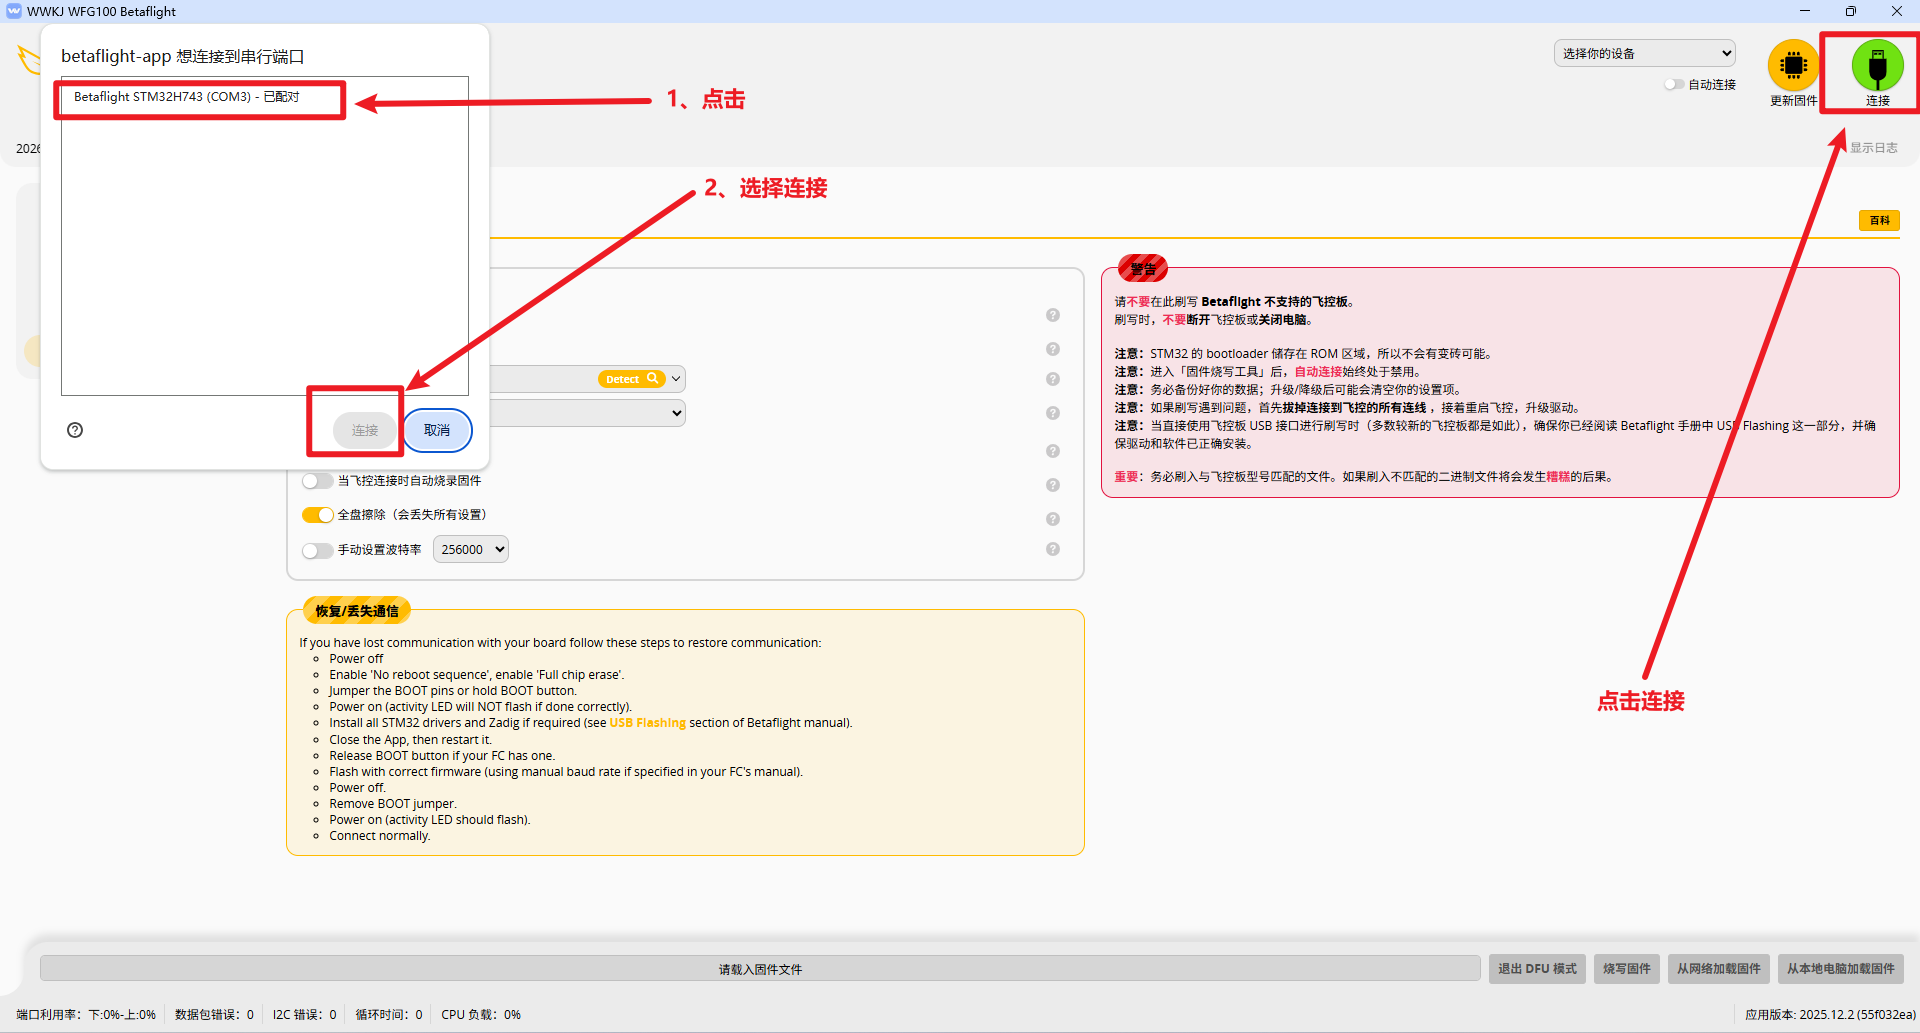Screen dimensions: 1920x1033
Task: Click the 退出 DFU 模式 button
Action: [1537, 969]
